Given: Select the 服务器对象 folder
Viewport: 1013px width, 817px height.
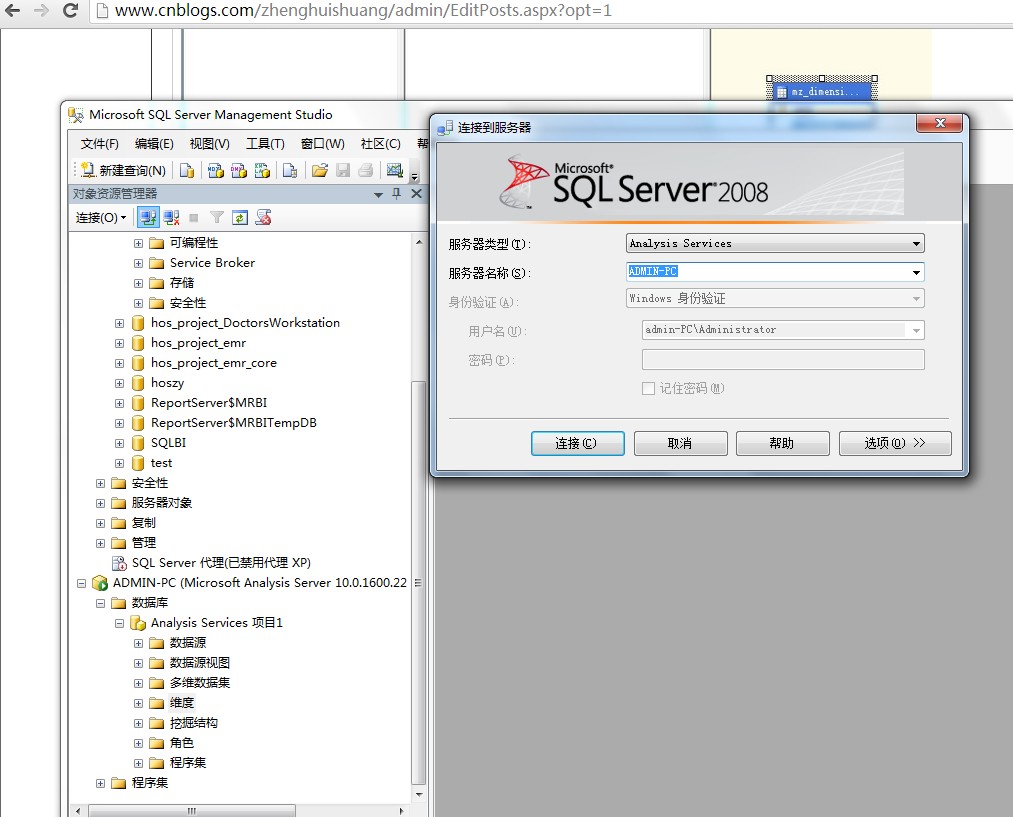Looking at the screenshot, I should coord(162,503).
